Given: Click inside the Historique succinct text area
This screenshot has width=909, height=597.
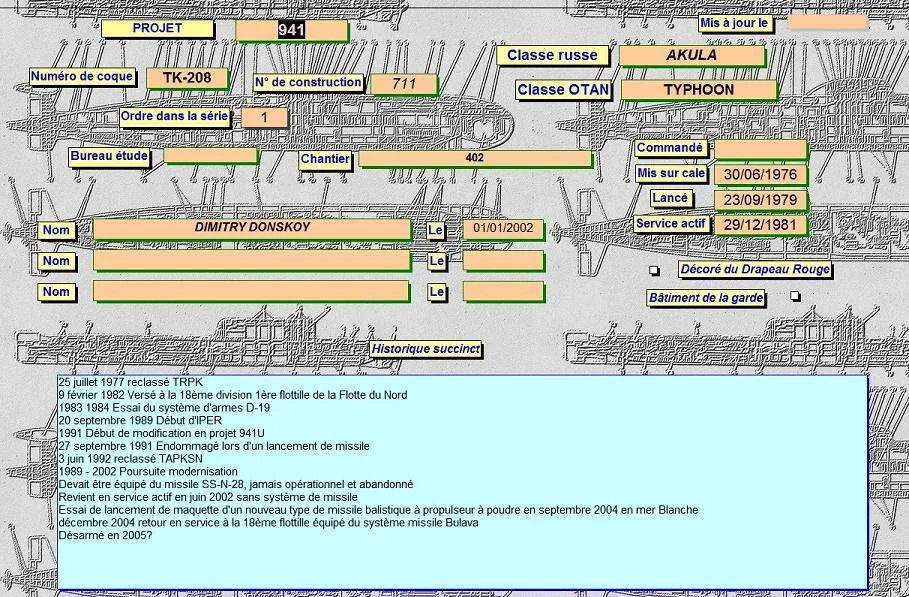Looking at the screenshot, I should tap(460, 480).
